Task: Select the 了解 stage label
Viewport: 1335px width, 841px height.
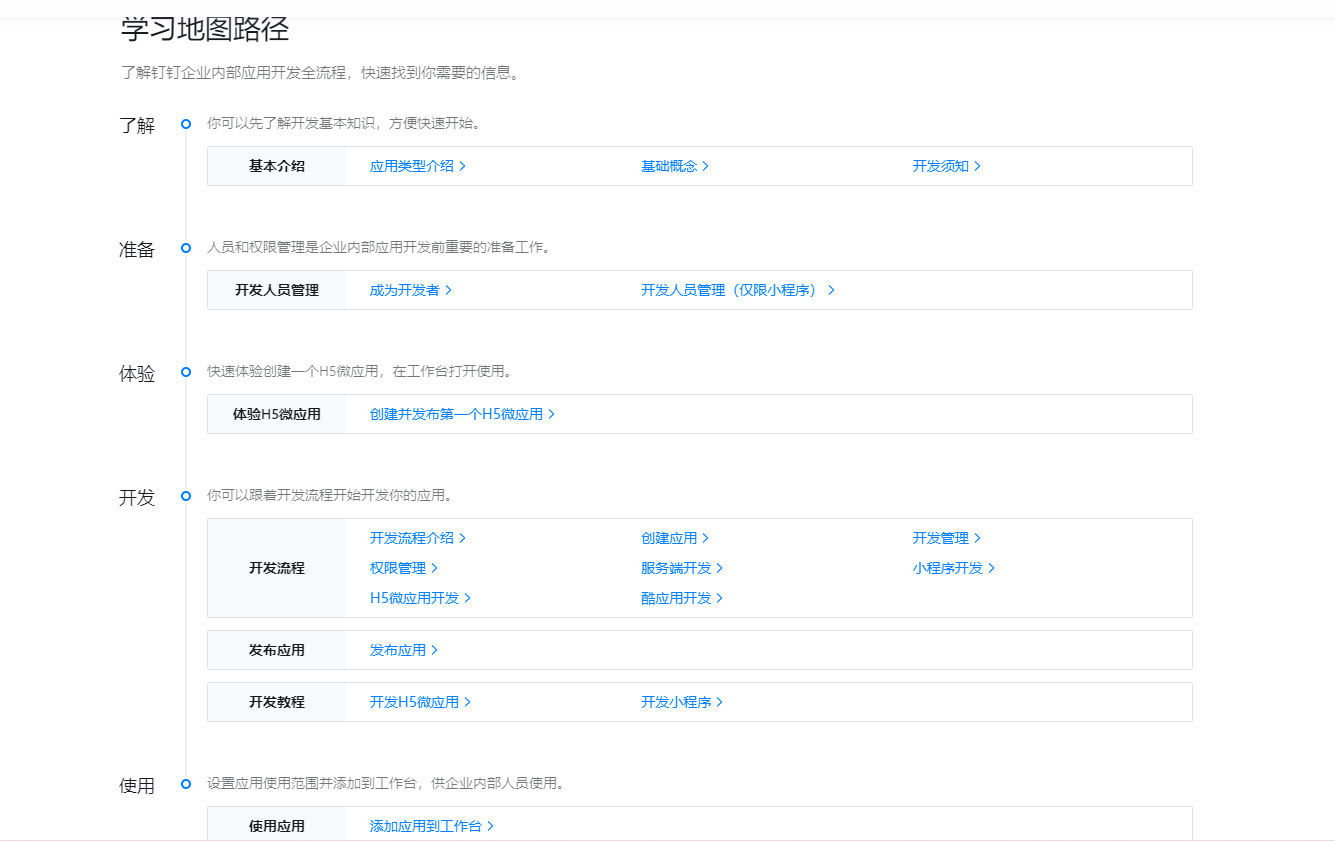Action: pos(137,126)
